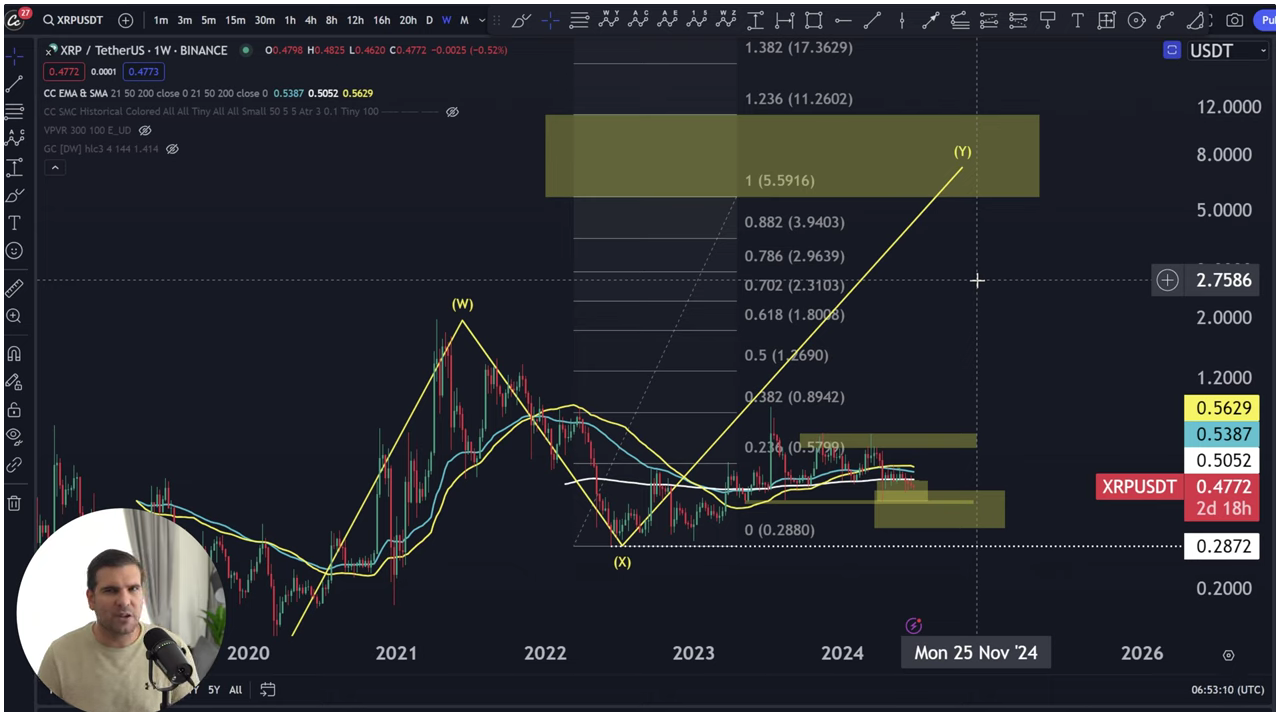Select the horizontal line tool in the toolbar

(843, 20)
